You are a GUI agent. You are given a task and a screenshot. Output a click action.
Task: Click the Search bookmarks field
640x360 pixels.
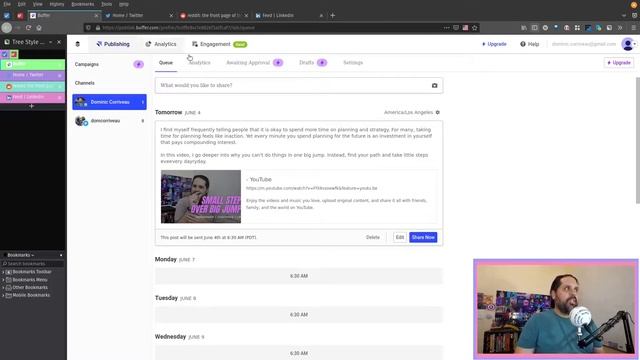(33, 264)
